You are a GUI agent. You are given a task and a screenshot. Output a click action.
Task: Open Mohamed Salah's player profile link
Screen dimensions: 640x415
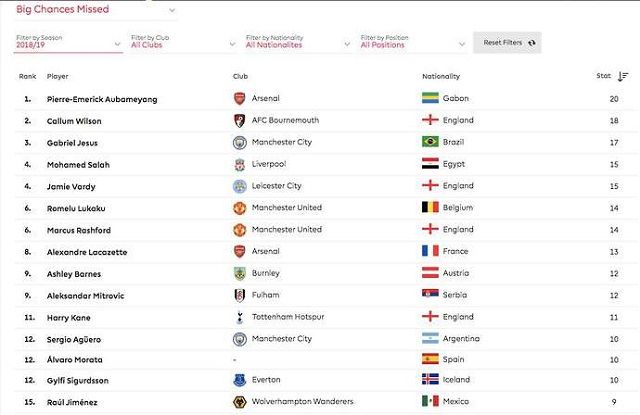click(x=78, y=165)
